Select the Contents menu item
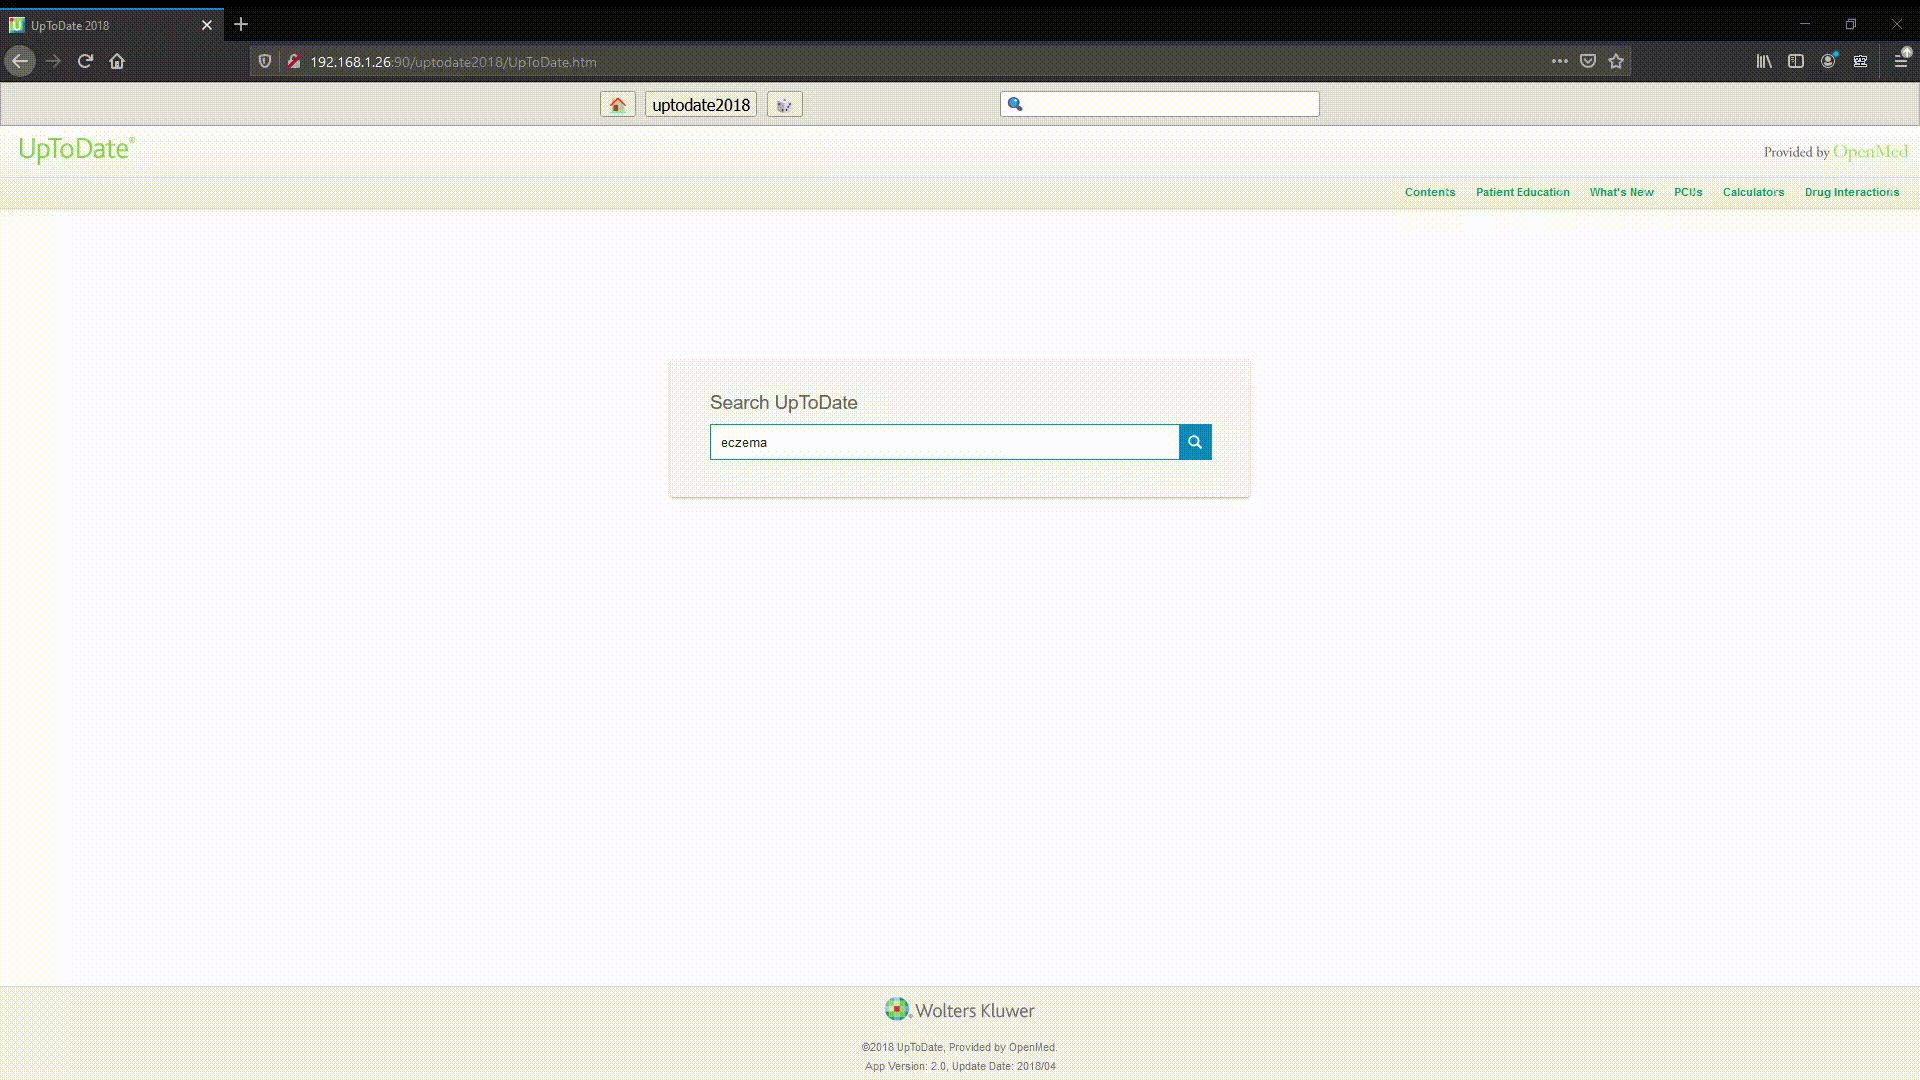Viewport: 1920px width, 1080px height. click(1429, 192)
